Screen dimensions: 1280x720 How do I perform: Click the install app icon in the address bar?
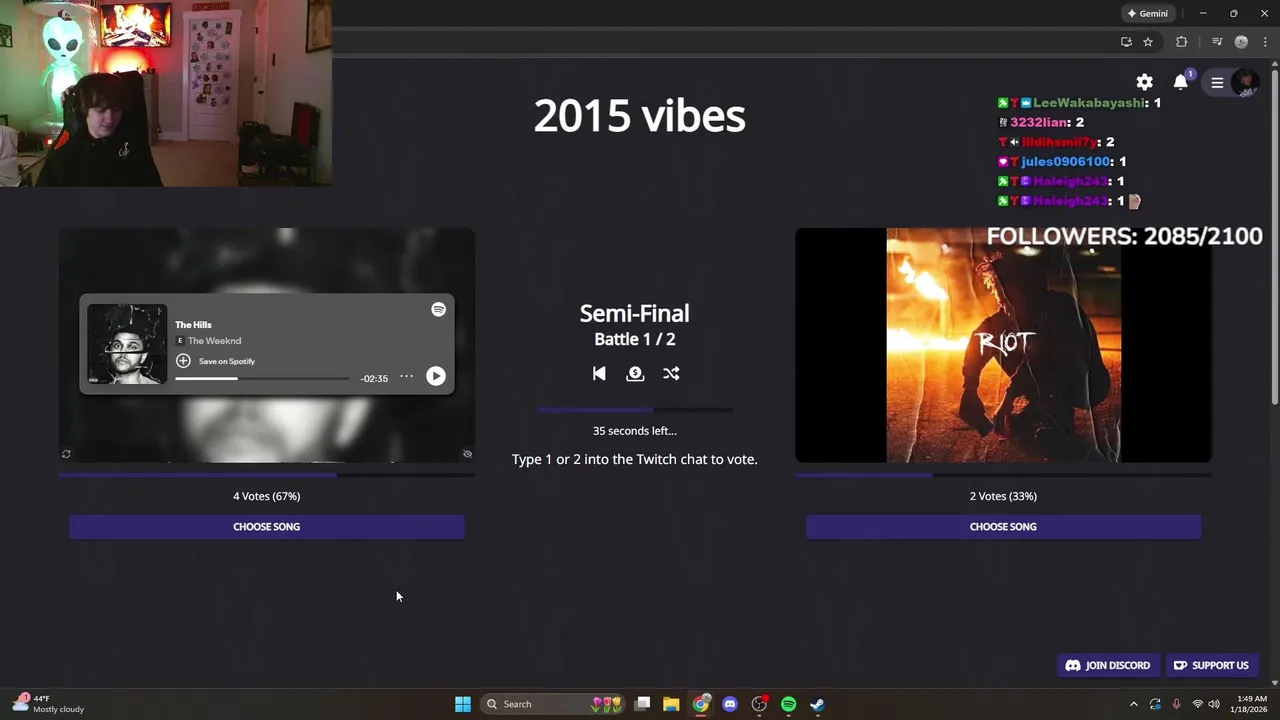pyautogui.click(x=1126, y=42)
